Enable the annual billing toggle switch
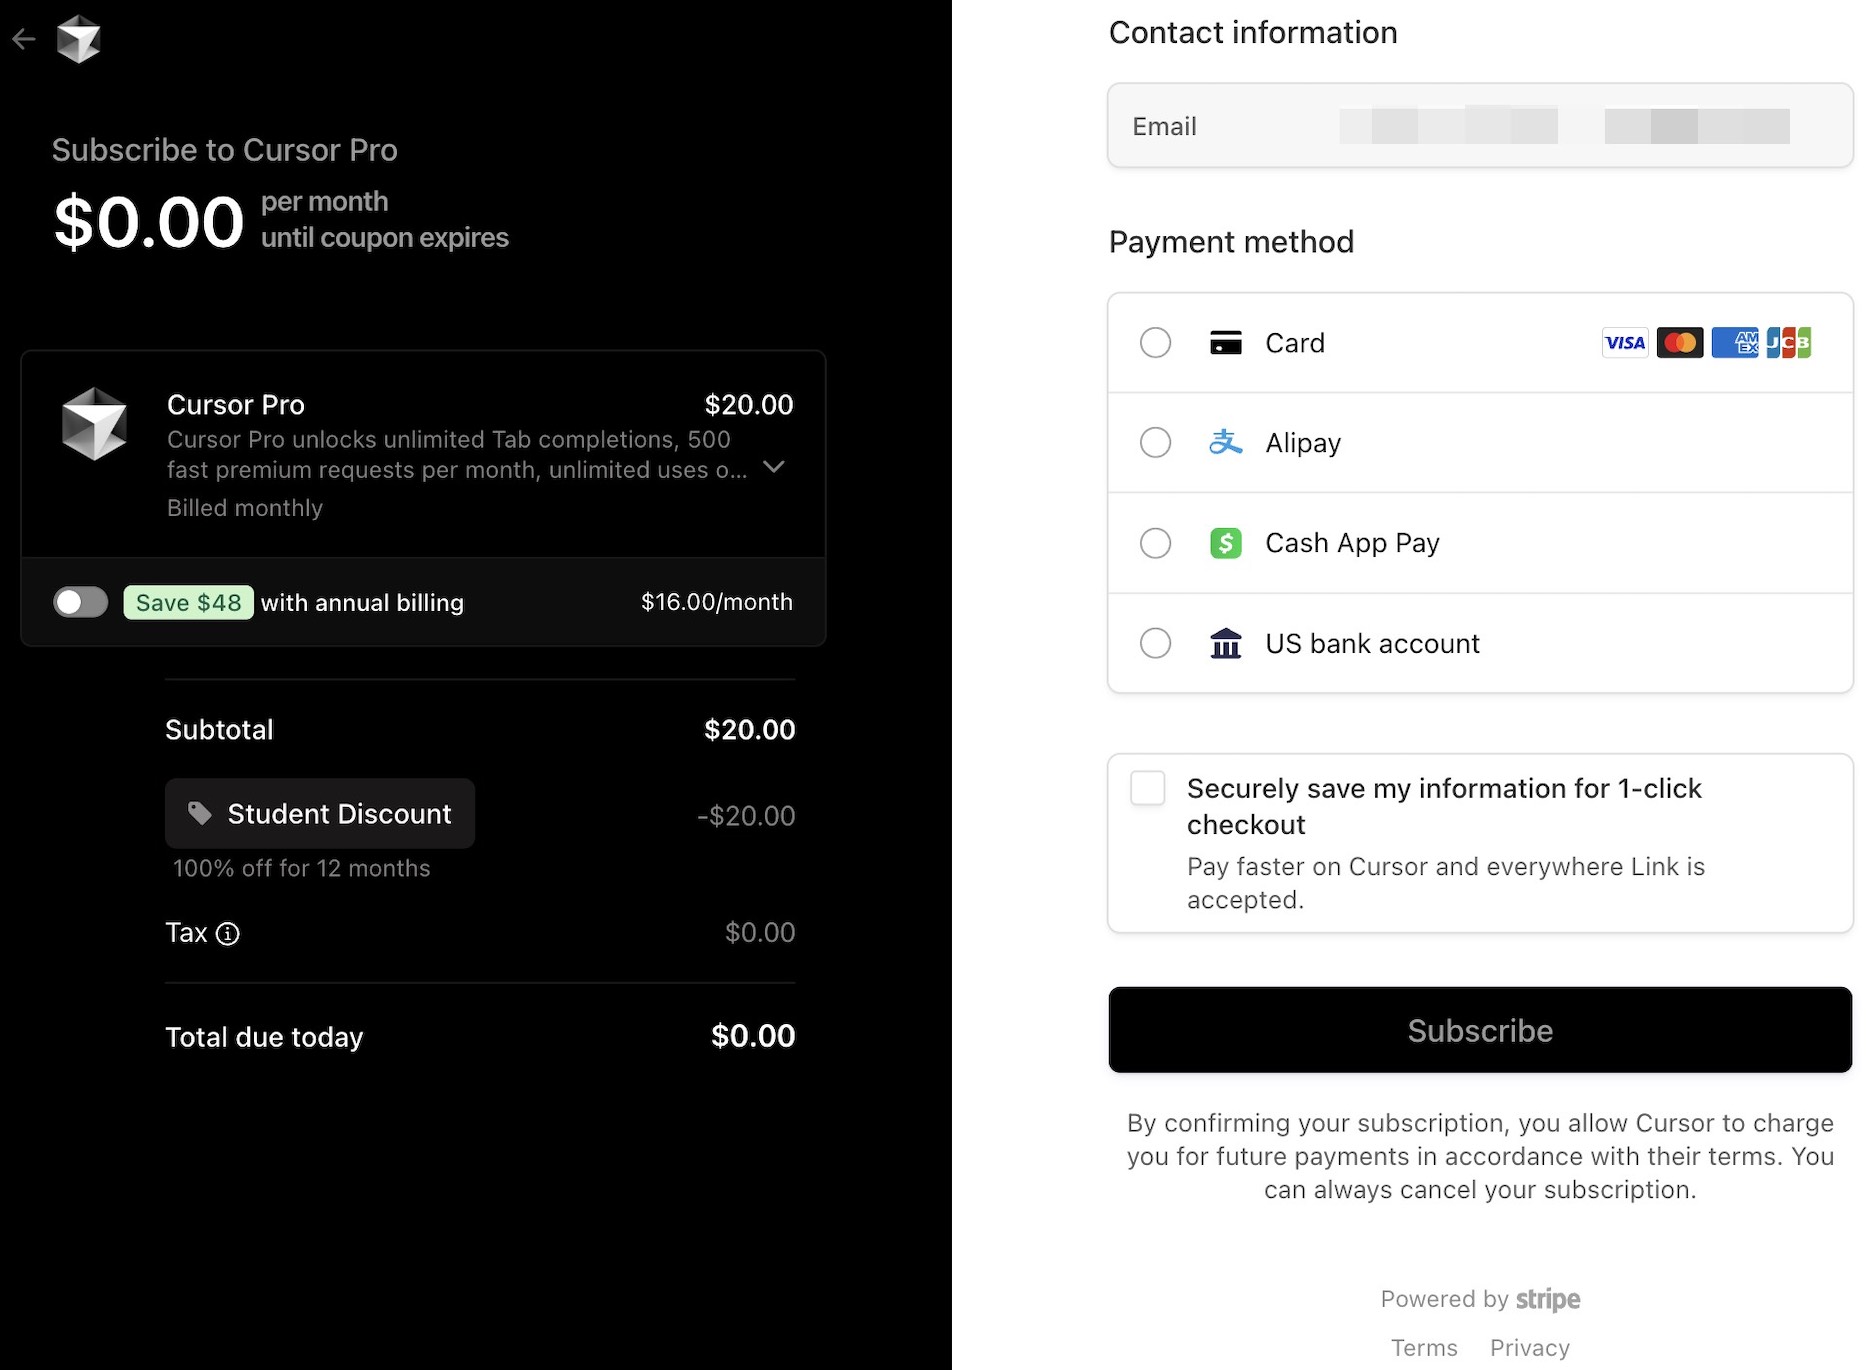The height and width of the screenshot is (1370, 1868). click(81, 602)
